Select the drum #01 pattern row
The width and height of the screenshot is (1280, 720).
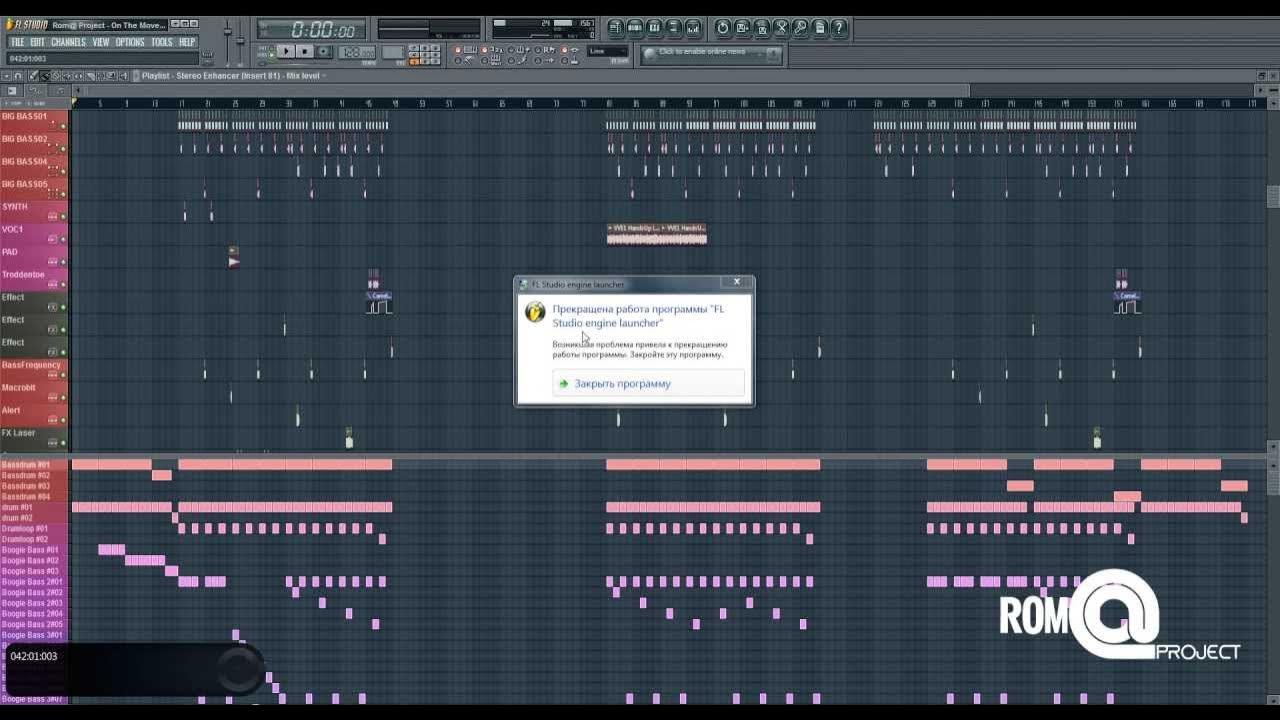[x=34, y=507]
